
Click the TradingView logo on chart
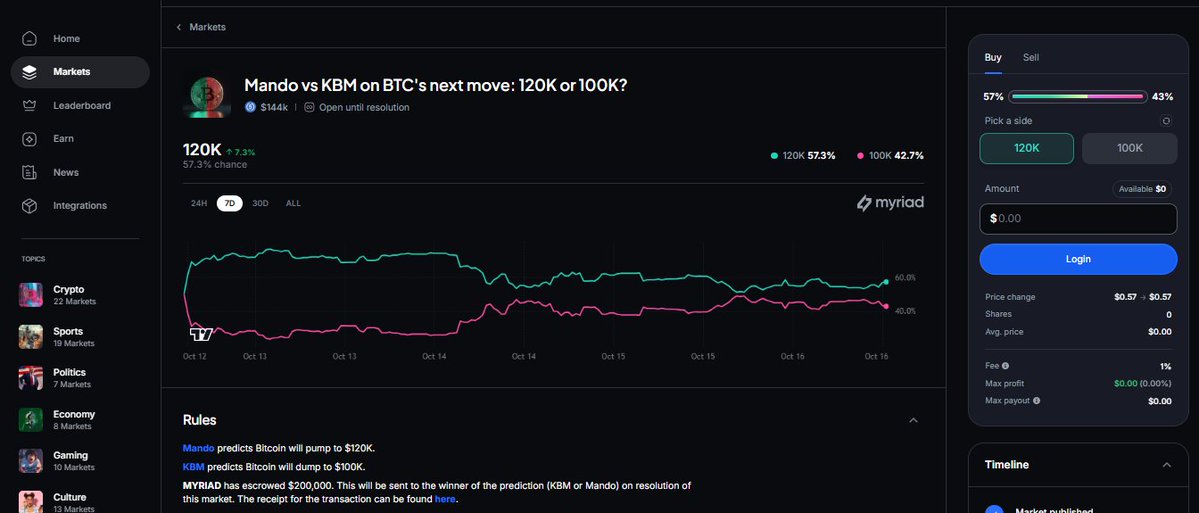[200, 334]
